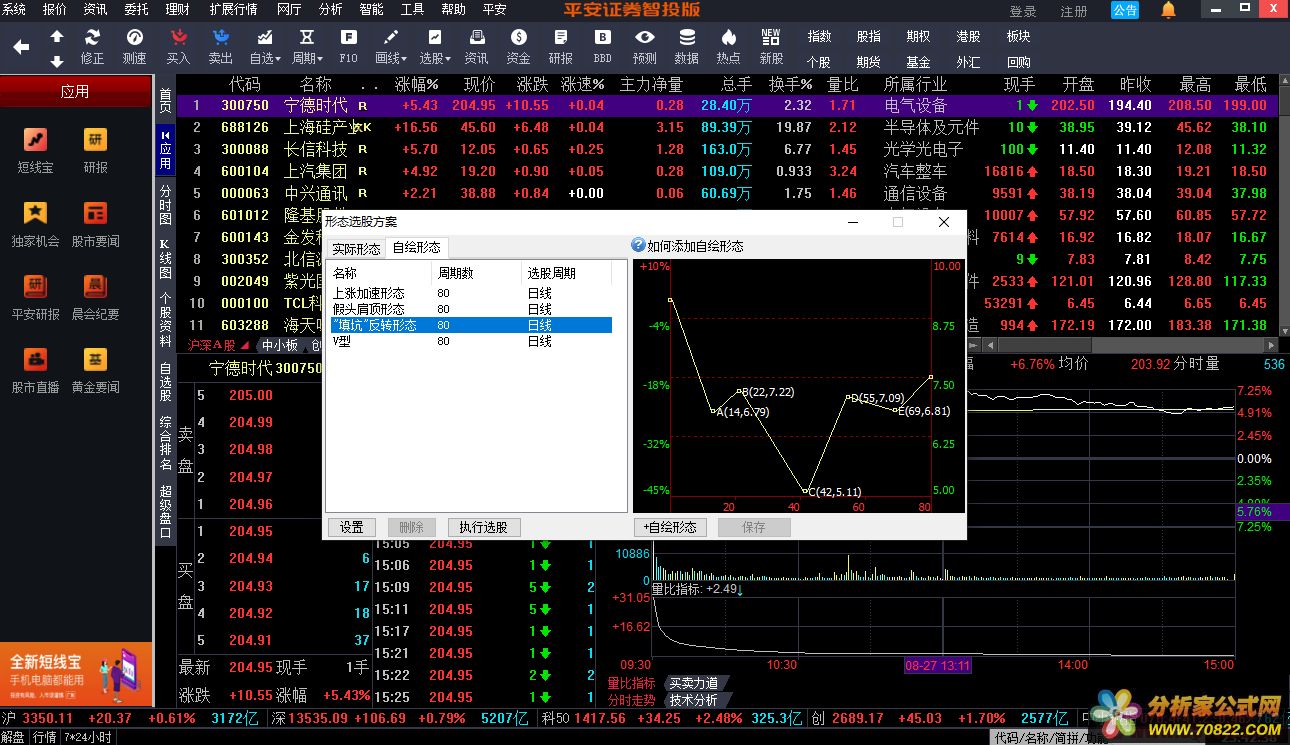The width and height of the screenshot is (1290, 745).
Task: Click the 如何添加自绘形态 help link
Action: point(688,246)
